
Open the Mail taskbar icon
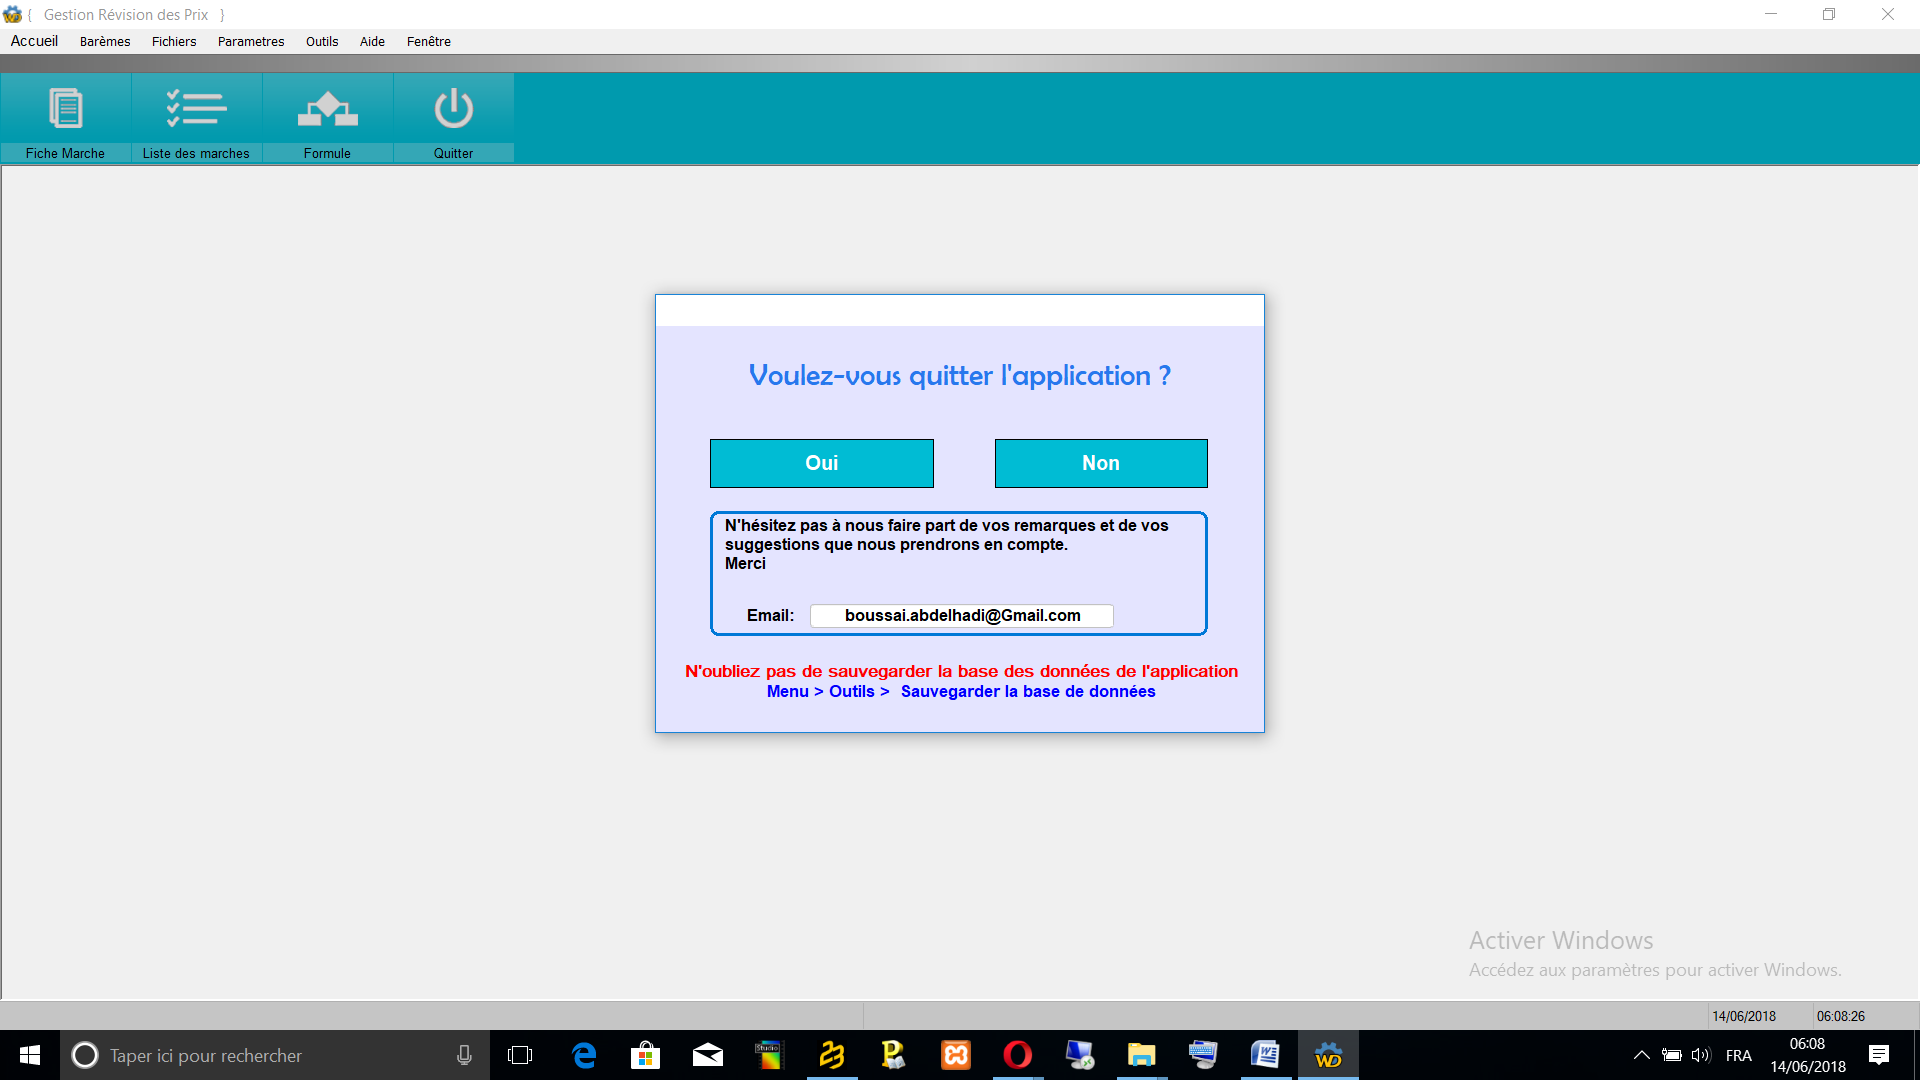(x=707, y=1055)
